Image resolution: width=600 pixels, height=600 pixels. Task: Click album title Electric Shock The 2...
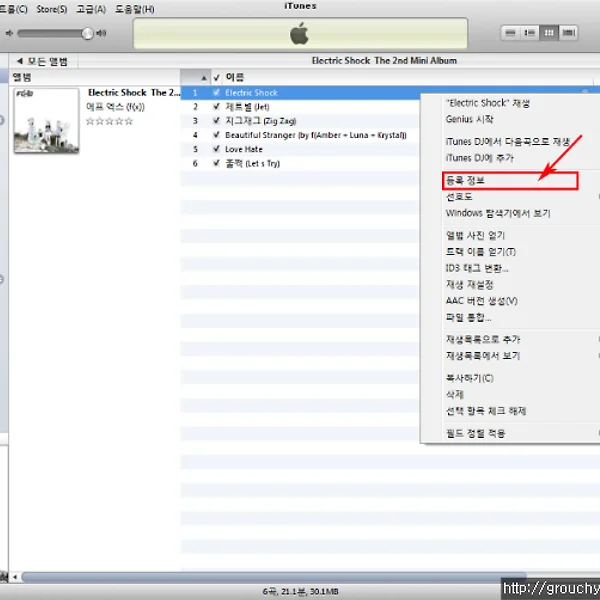[x=134, y=93]
